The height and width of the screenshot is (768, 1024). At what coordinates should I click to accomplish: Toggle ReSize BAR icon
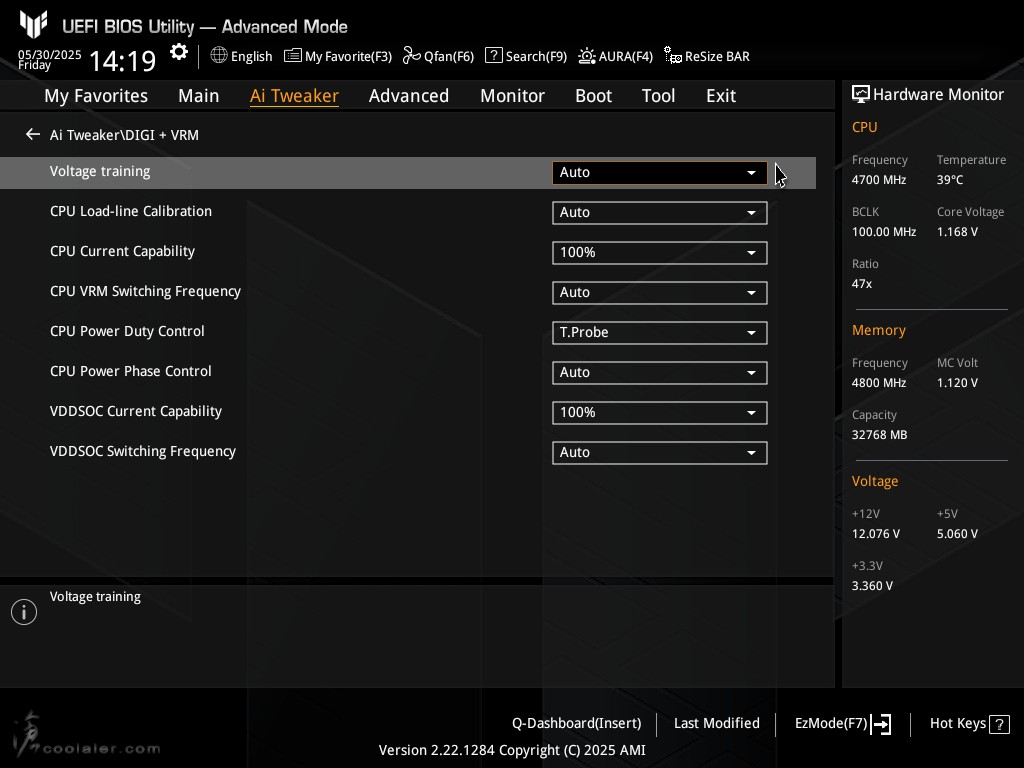pos(673,56)
